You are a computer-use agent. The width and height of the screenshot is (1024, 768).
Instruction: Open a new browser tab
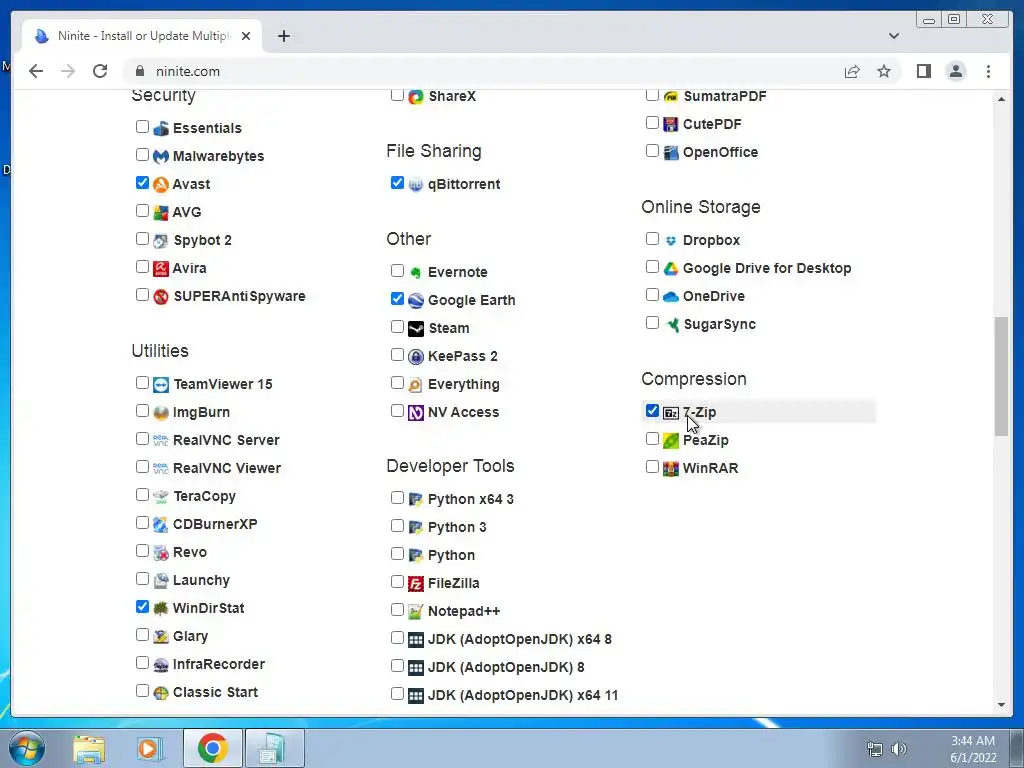[x=283, y=36]
